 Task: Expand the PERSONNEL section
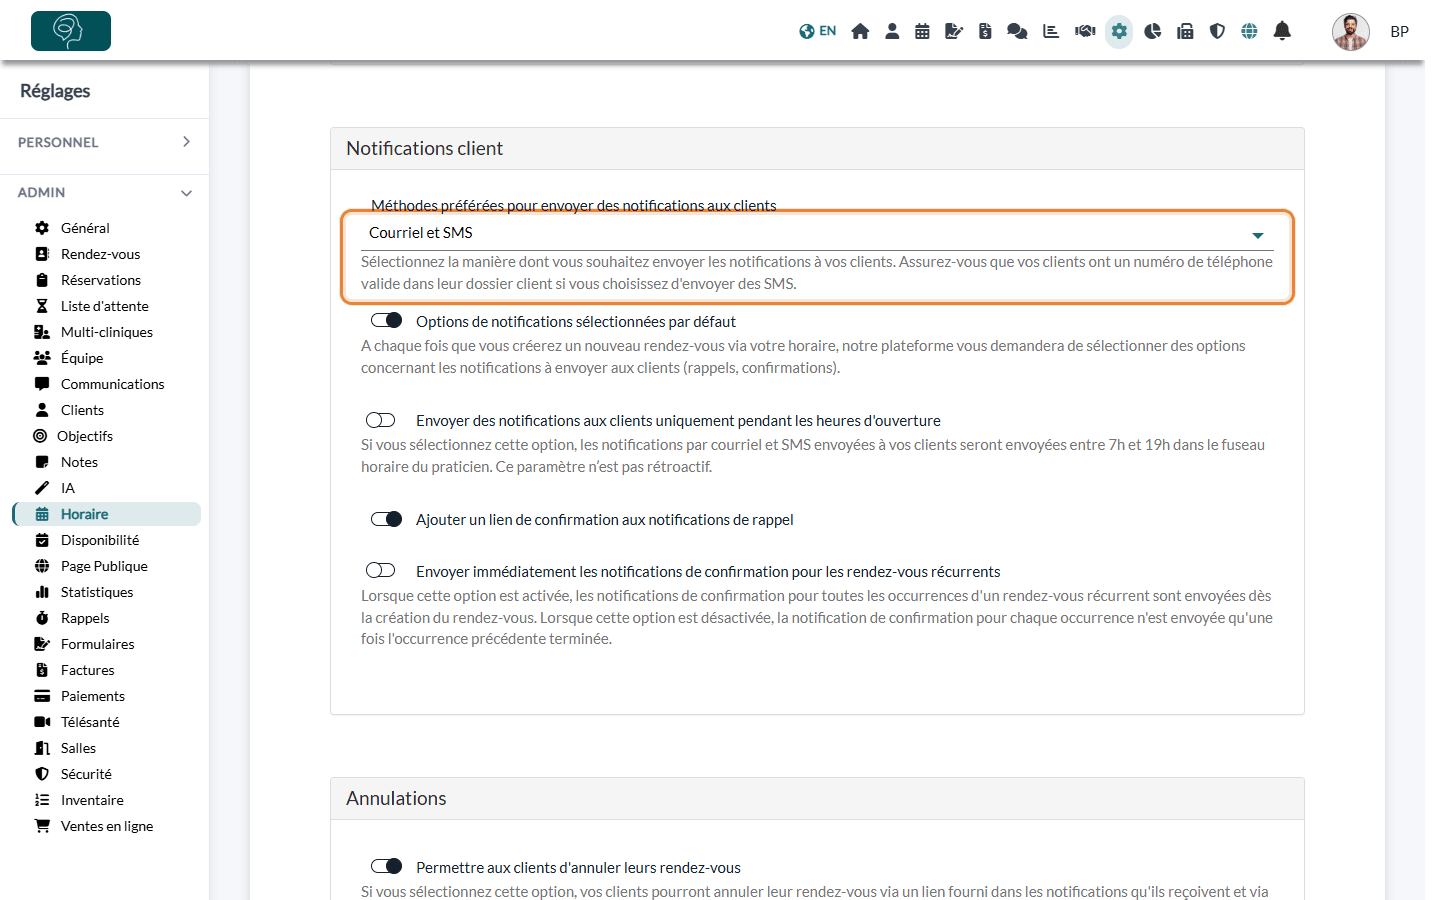coord(104,142)
